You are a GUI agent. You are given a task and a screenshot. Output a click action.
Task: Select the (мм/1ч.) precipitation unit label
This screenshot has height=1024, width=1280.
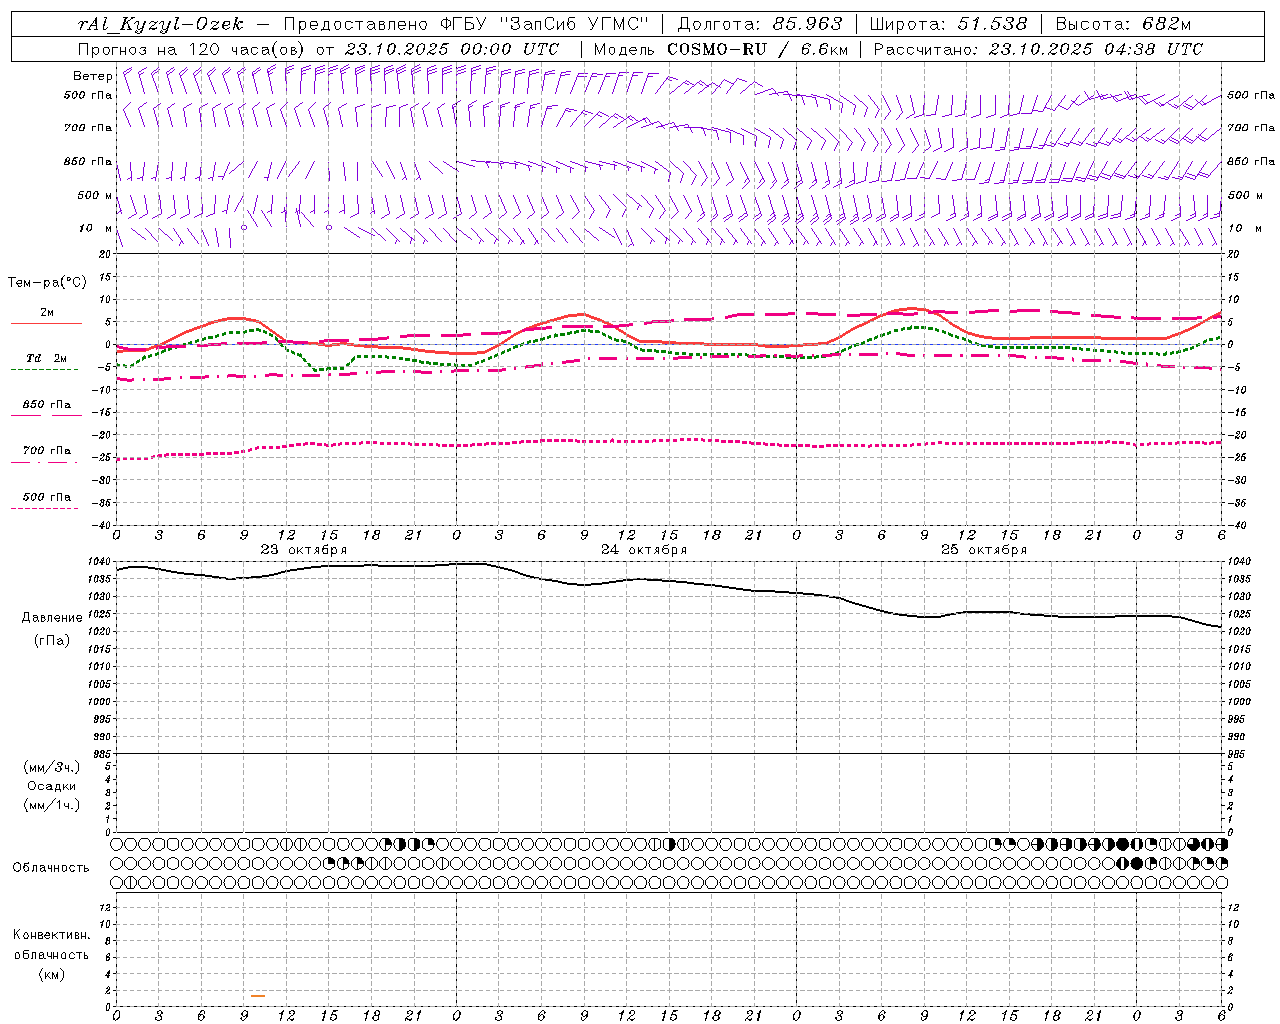(52, 806)
